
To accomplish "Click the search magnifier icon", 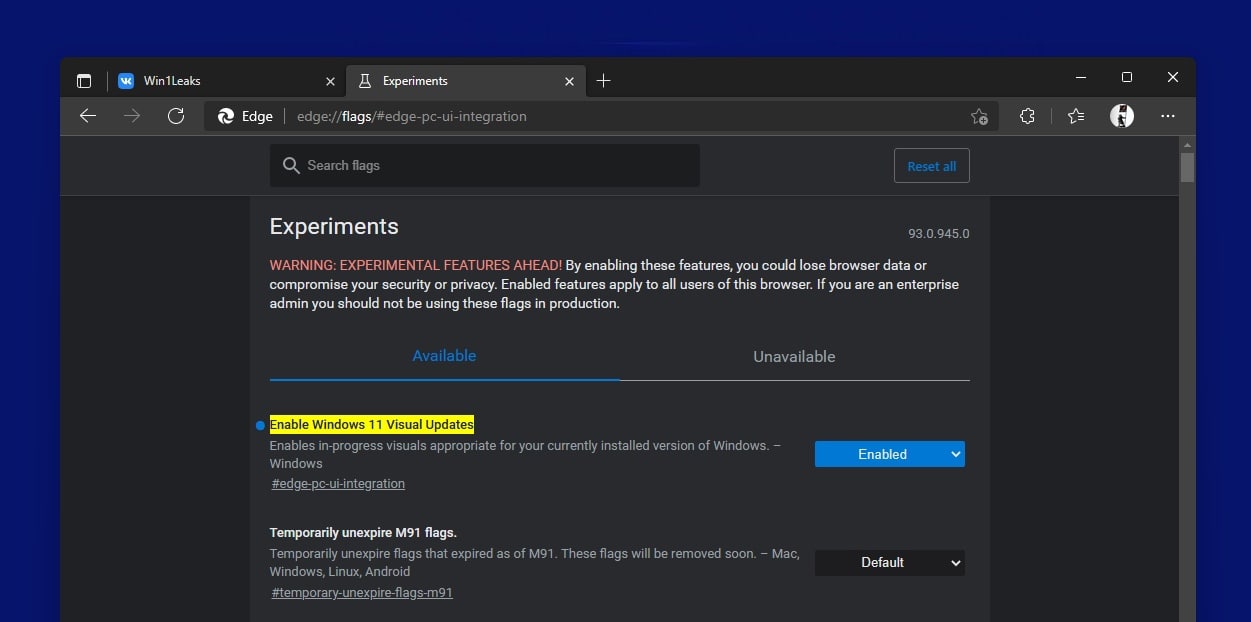I will pos(291,165).
